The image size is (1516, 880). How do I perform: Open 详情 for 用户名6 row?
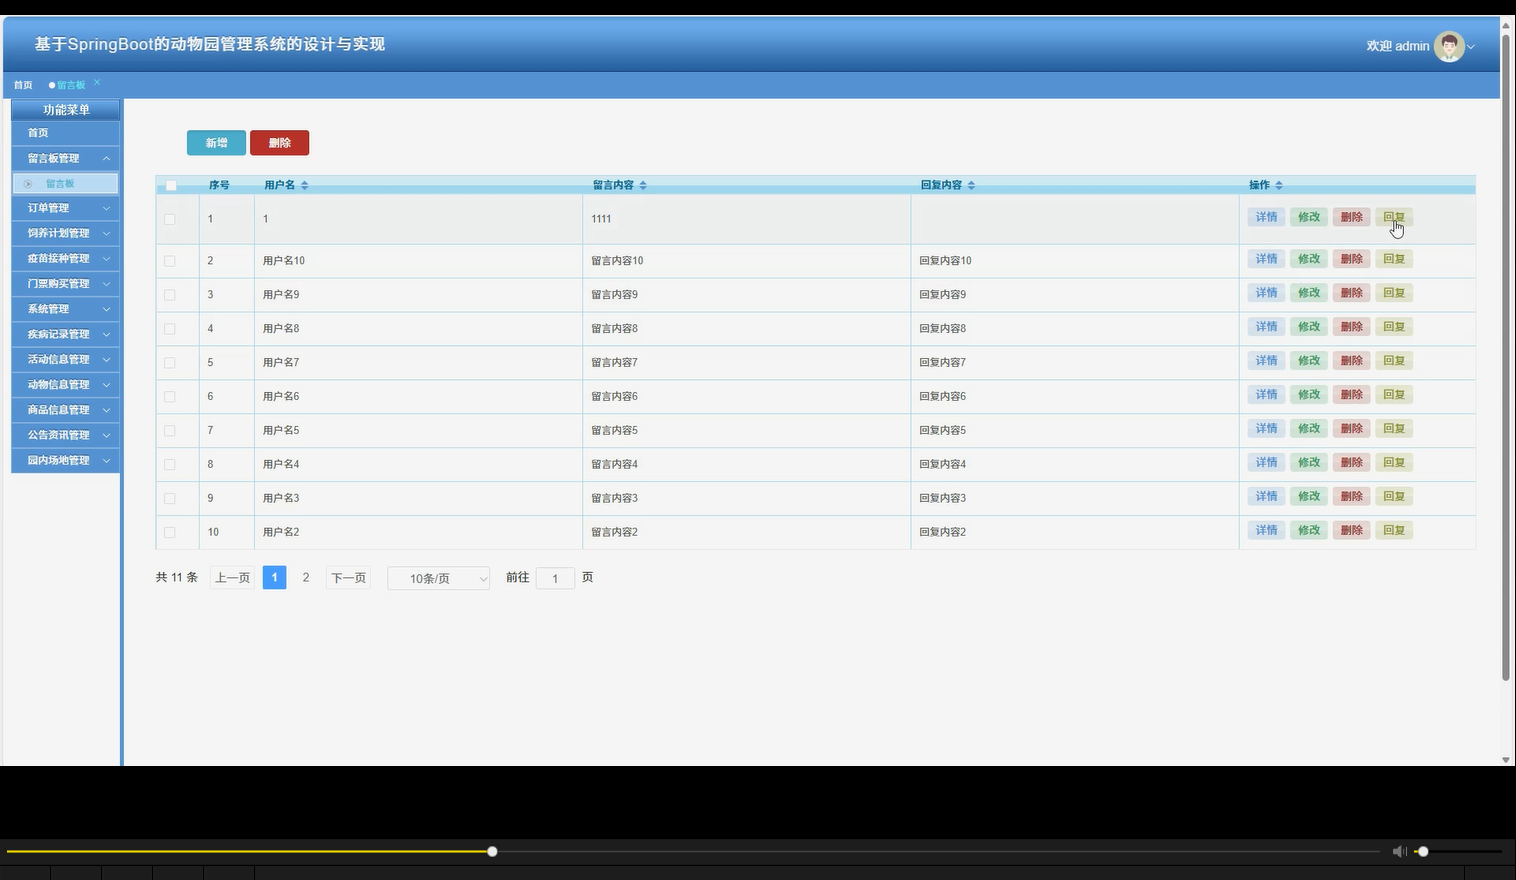(x=1266, y=395)
